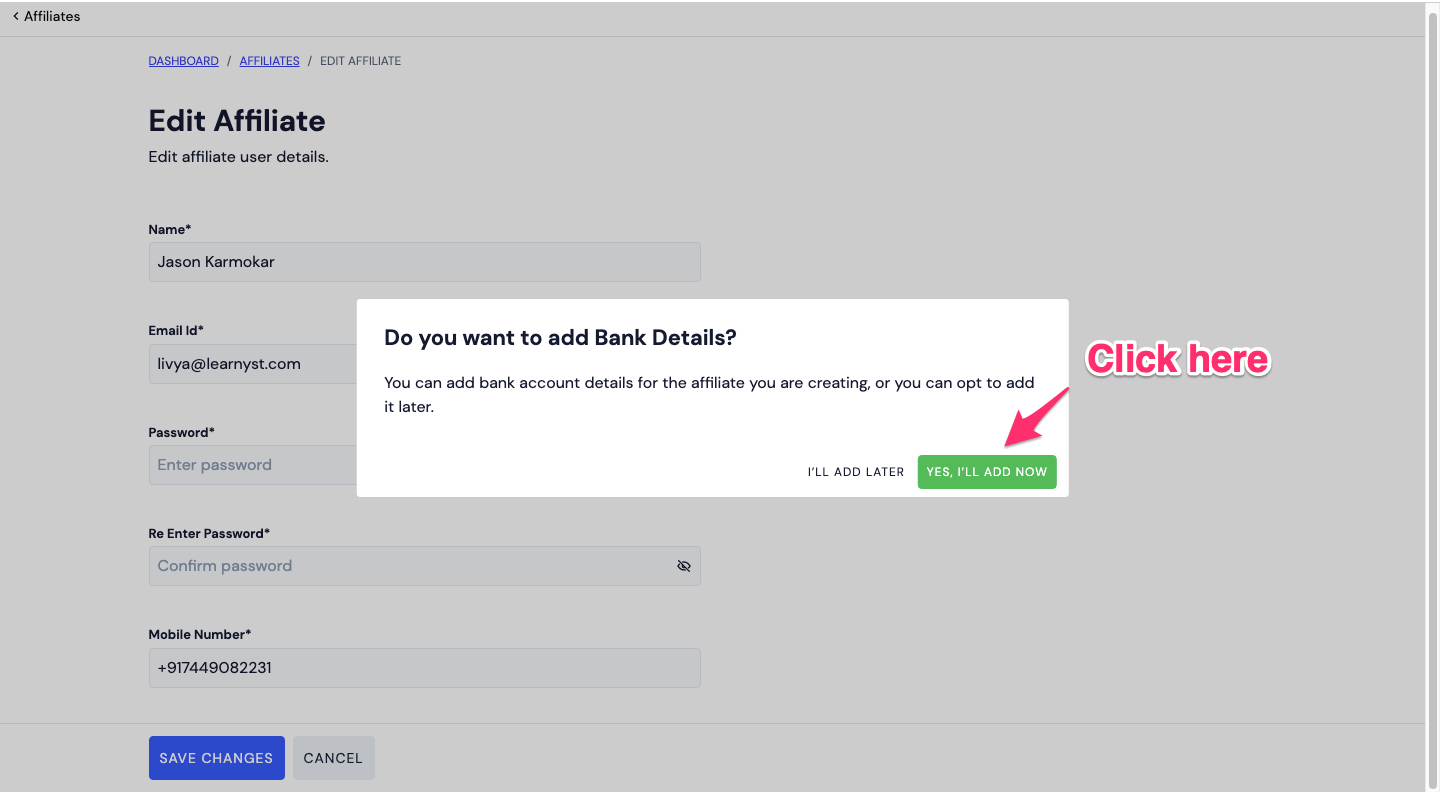Open the Affiliates breadcrumb link
This screenshot has height=792, width=1440.
pyautogui.click(x=269, y=61)
